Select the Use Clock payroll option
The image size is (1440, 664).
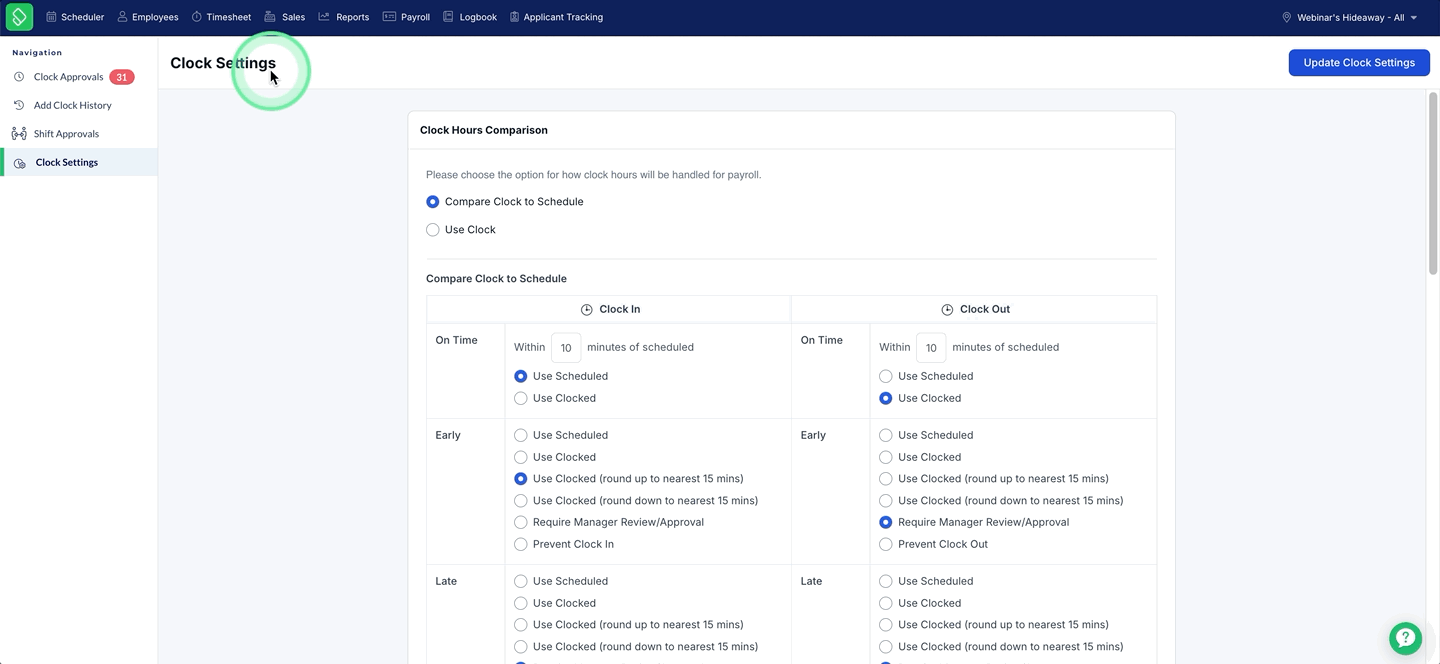coord(433,230)
